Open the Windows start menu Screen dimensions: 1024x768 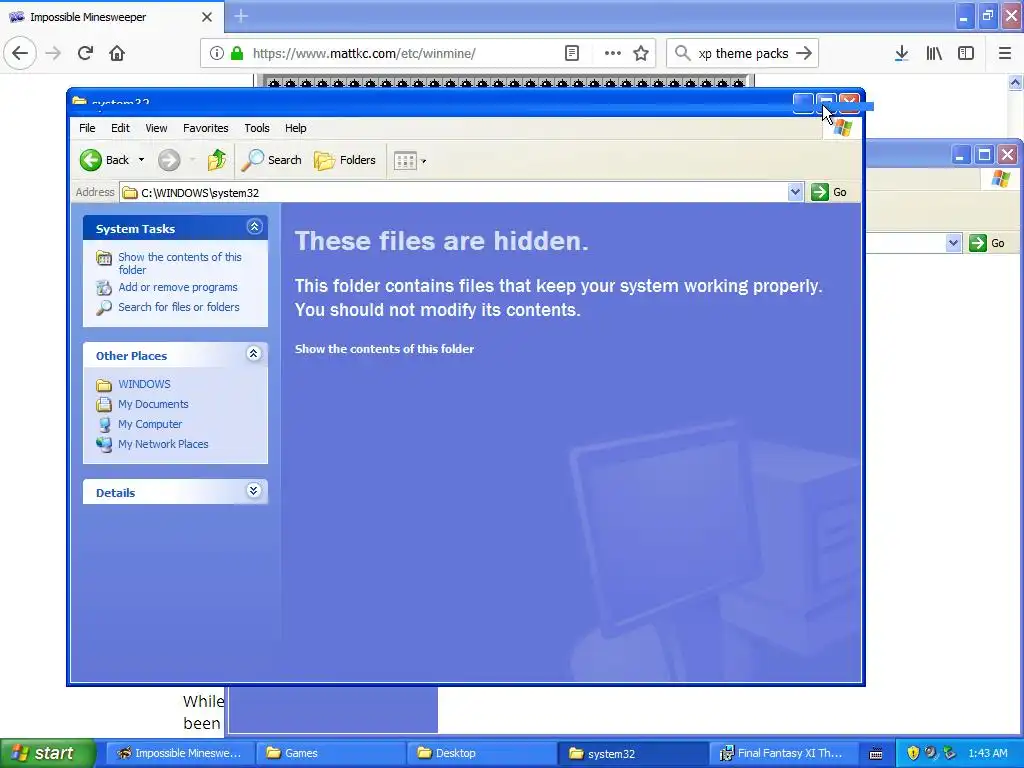click(48, 753)
